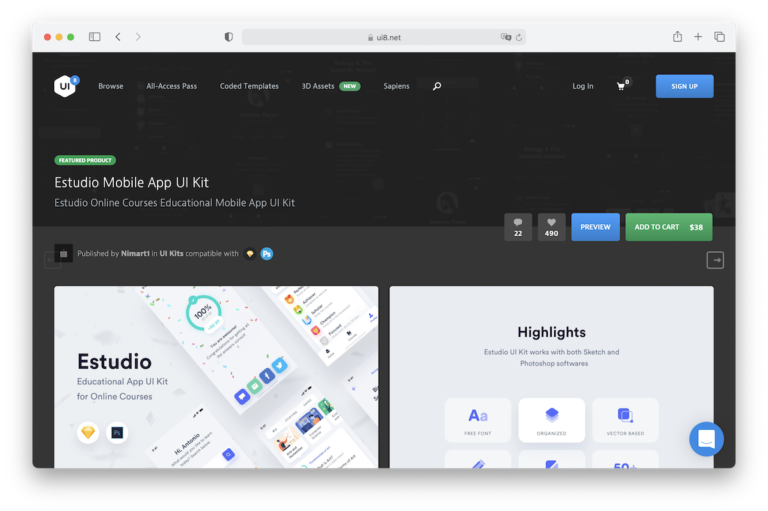
Task: Click the Safari privacy shield icon
Action: [x=228, y=37]
